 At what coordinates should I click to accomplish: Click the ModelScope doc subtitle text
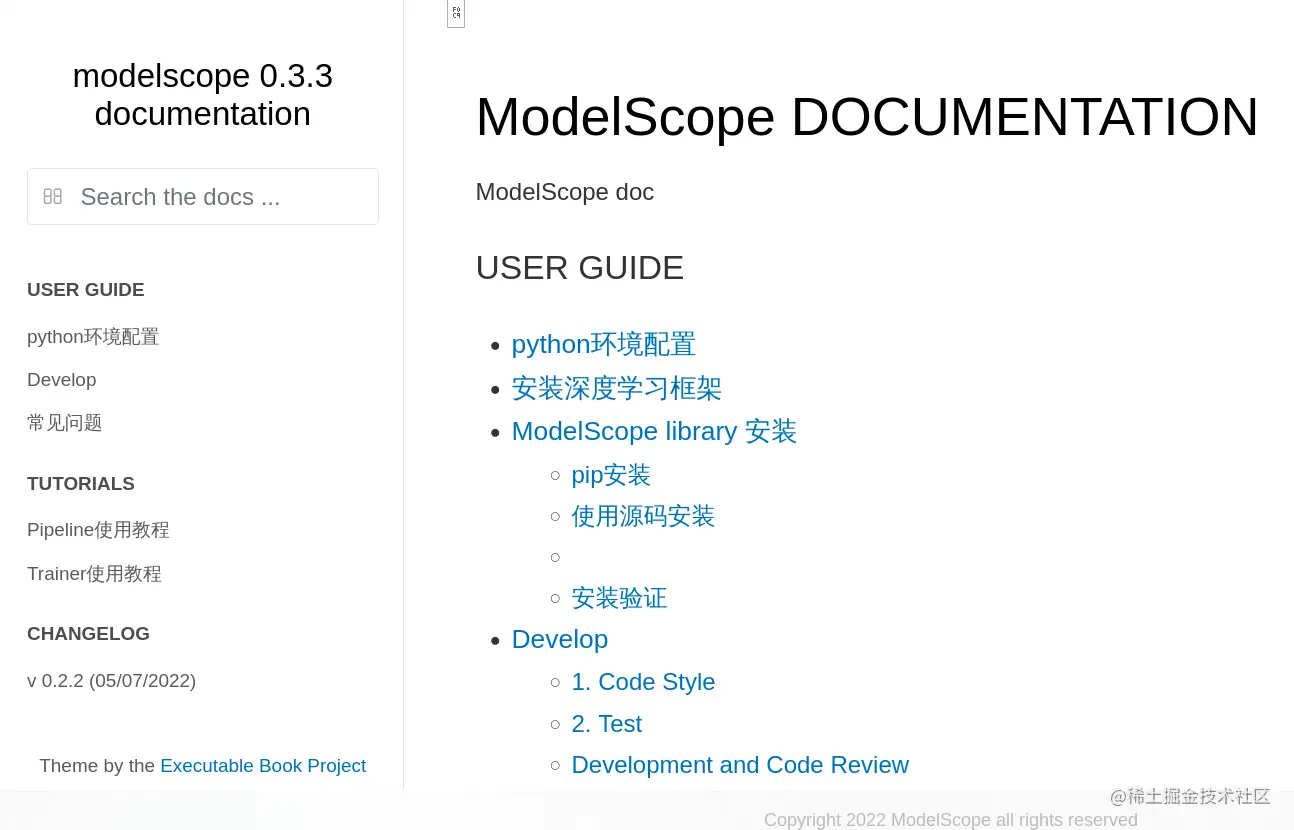[565, 192]
